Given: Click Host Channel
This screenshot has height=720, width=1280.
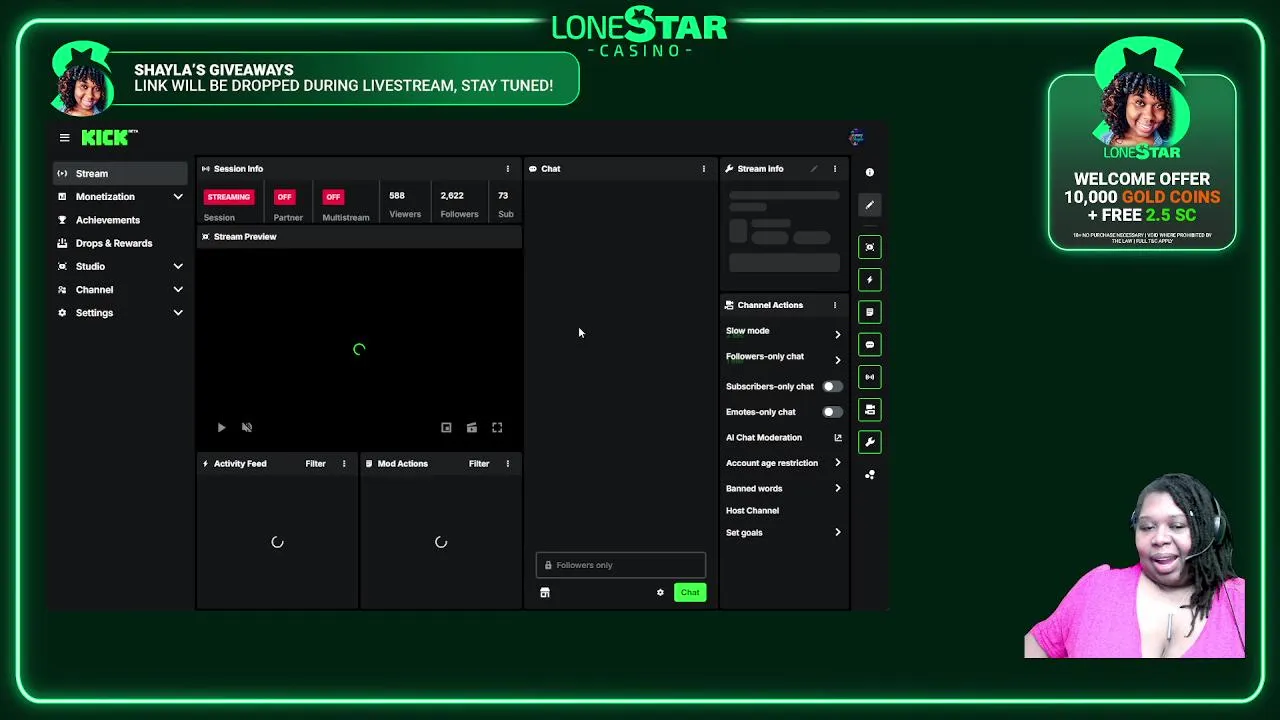Looking at the screenshot, I should tap(752, 511).
